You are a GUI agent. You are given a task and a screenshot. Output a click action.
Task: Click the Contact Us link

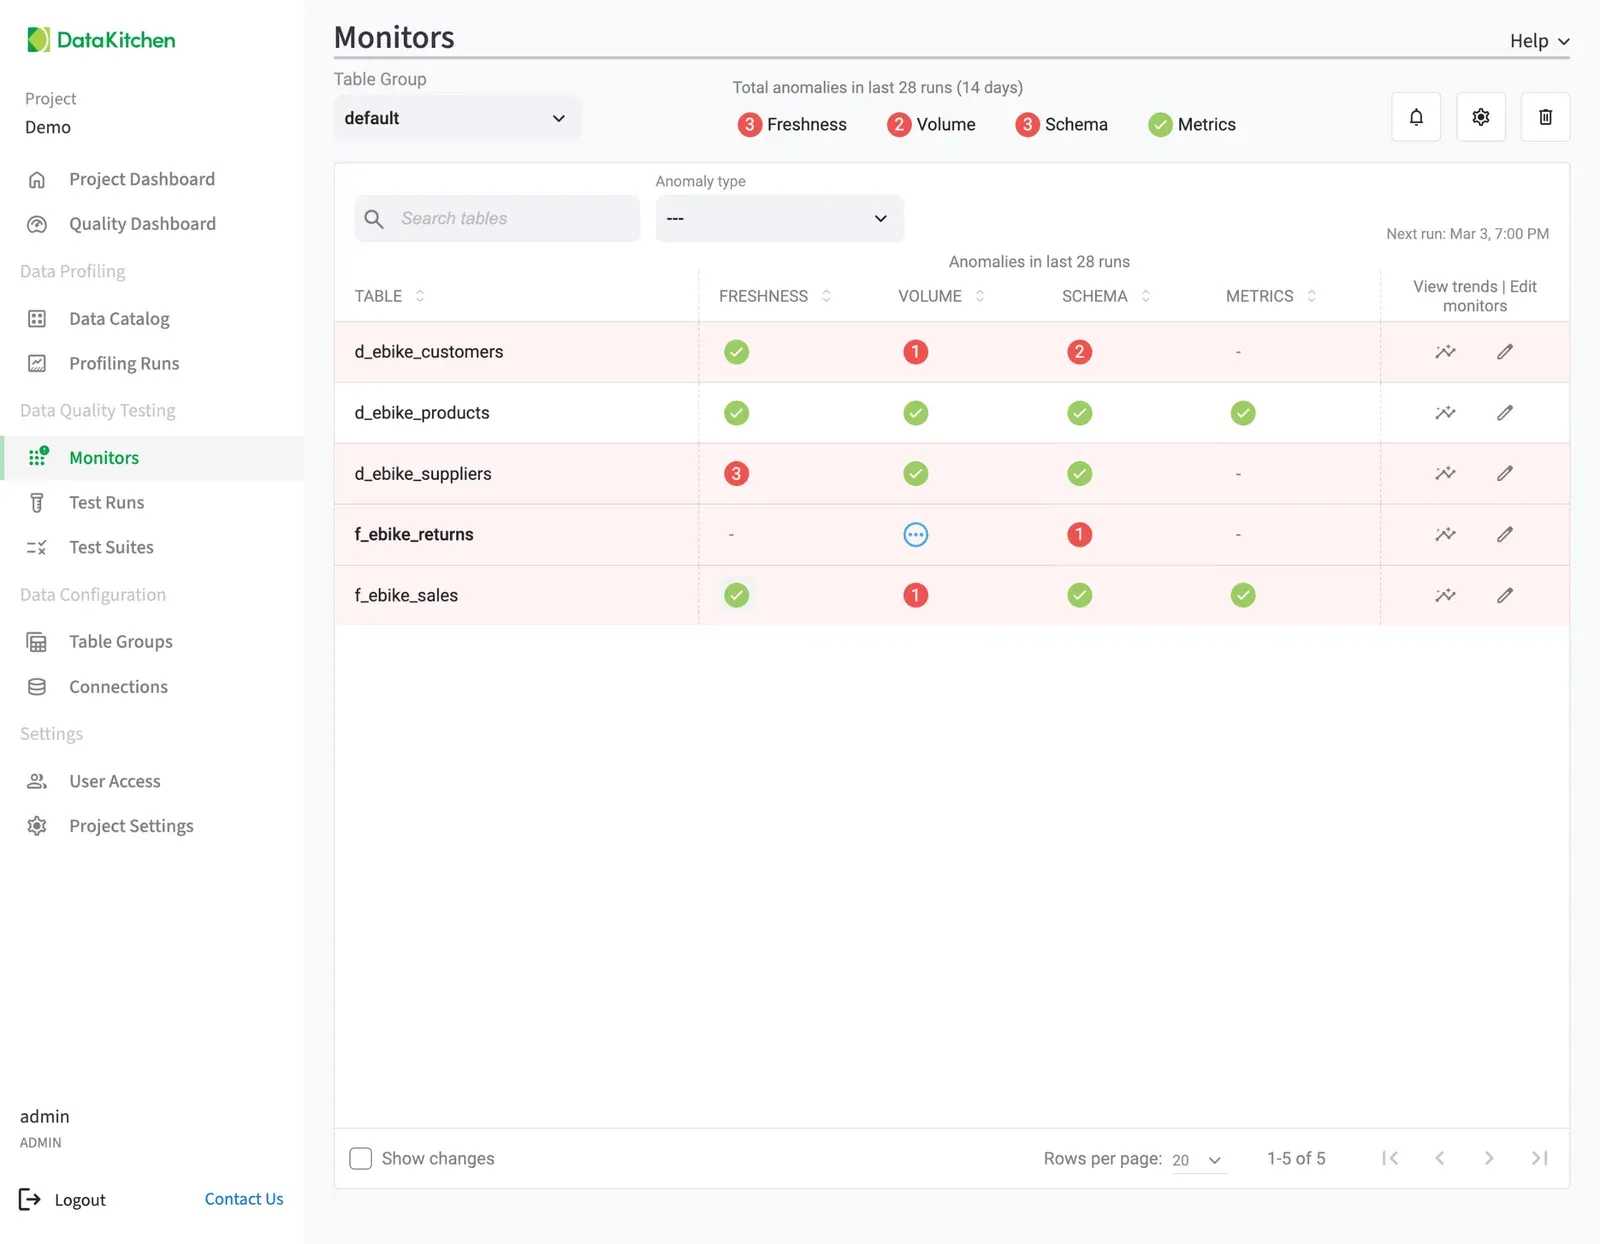[x=243, y=1198]
